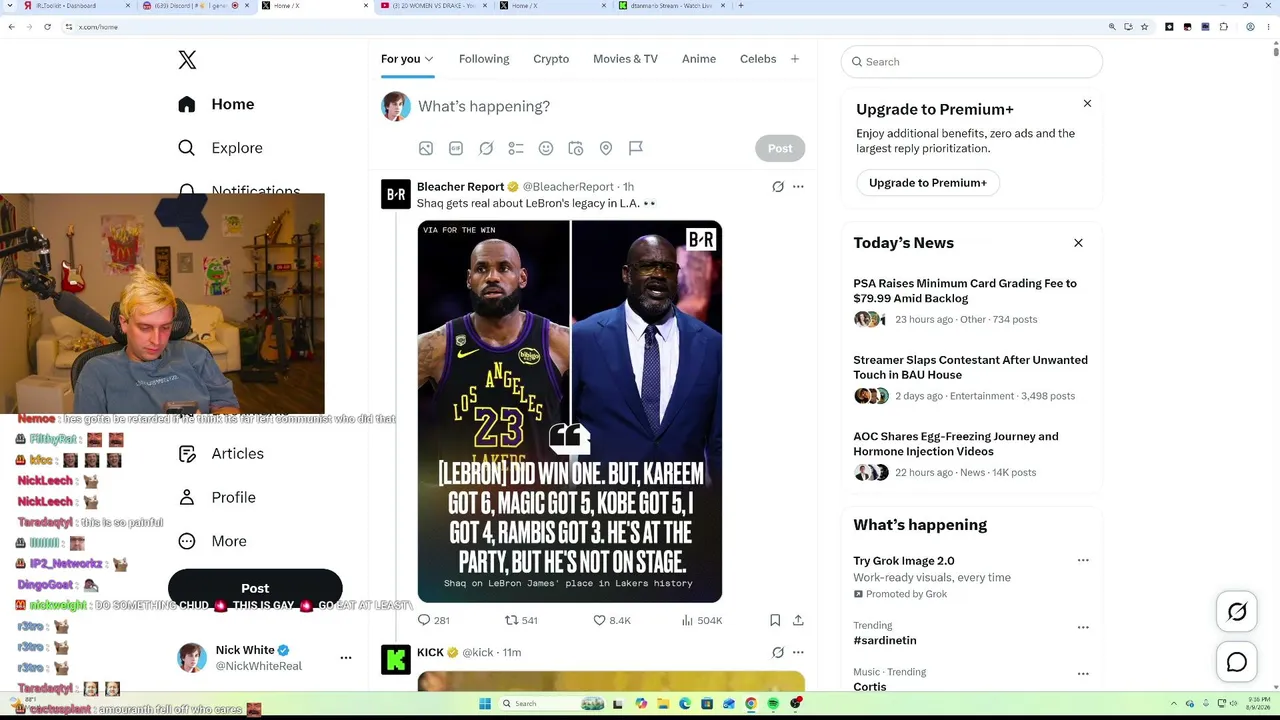Open the emoji picker in composer

click(546, 148)
